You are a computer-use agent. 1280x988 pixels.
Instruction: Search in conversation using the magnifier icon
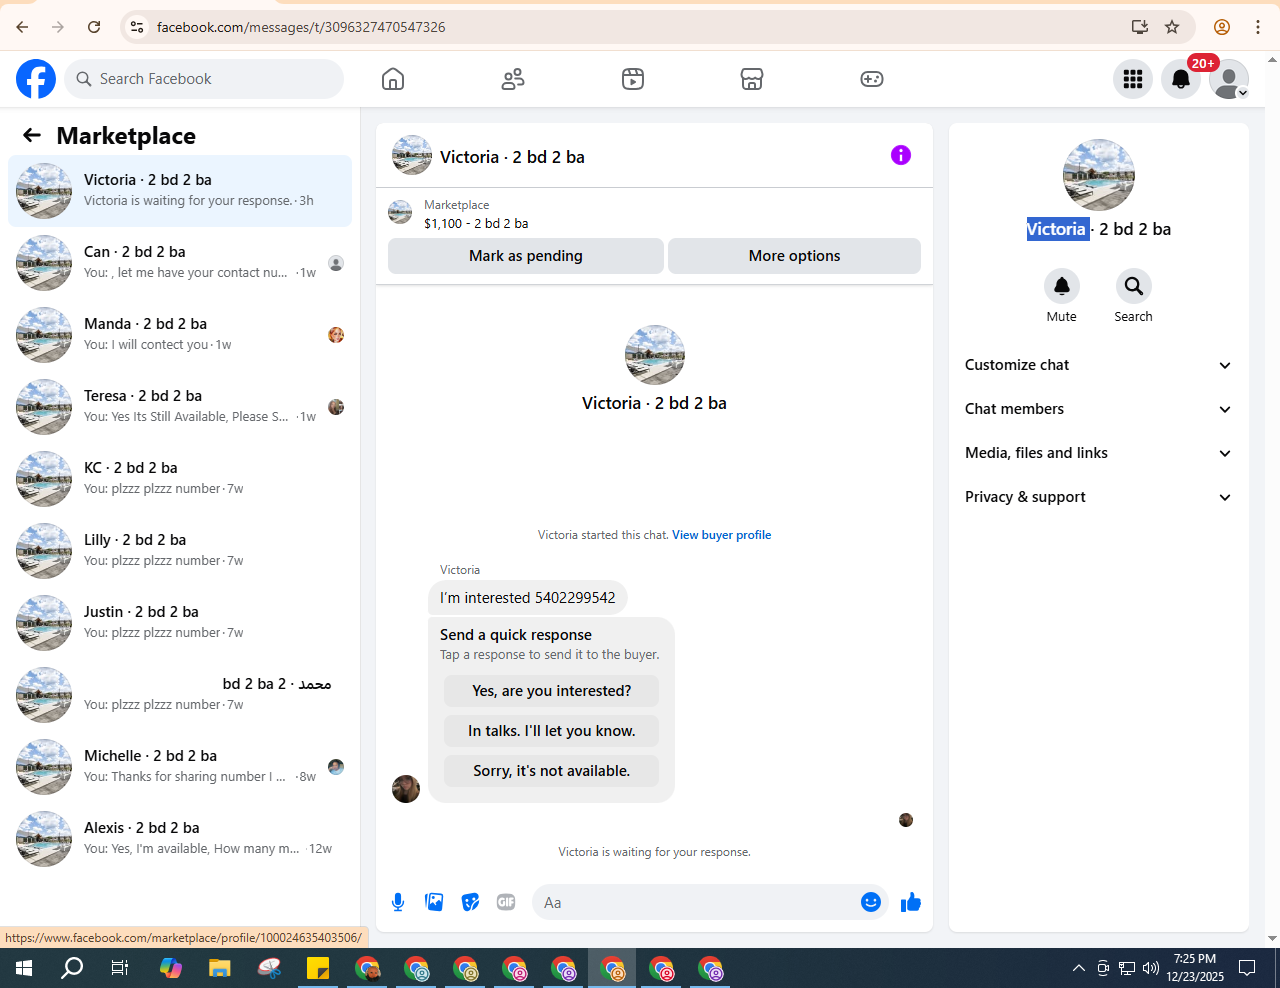pyautogui.click(x=1134, y=286)
